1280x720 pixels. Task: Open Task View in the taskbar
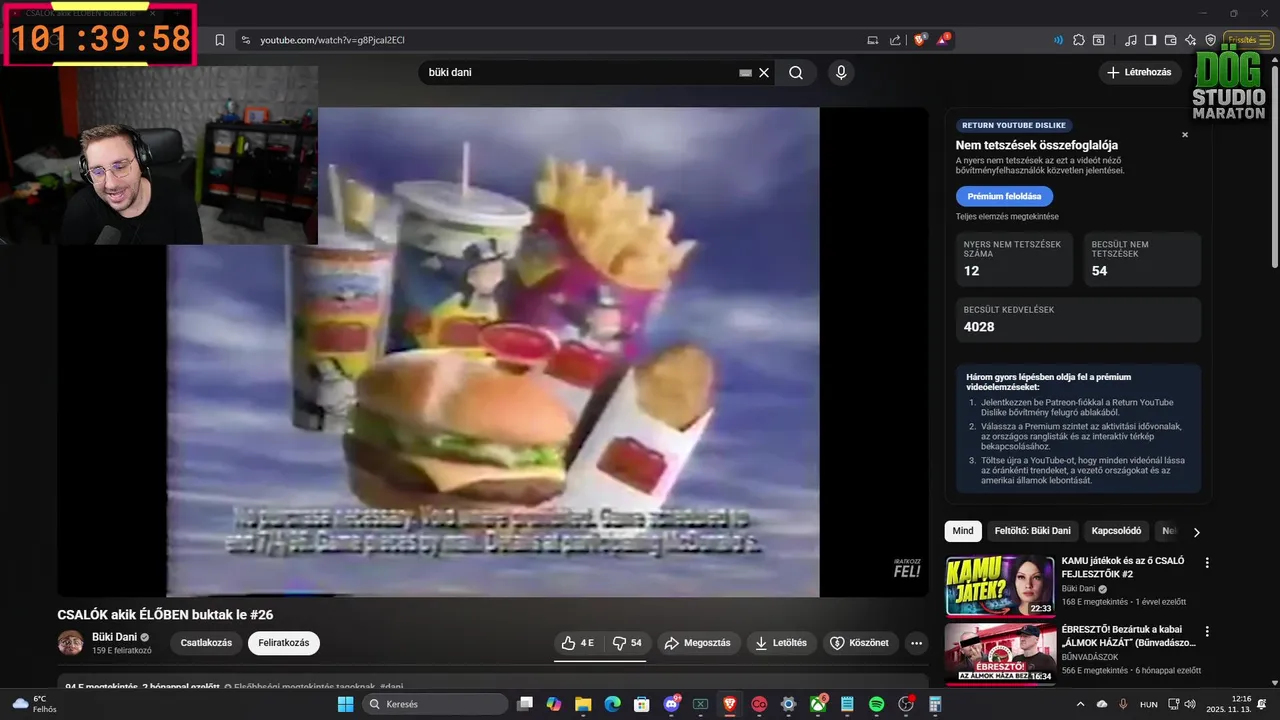(525, 704)
